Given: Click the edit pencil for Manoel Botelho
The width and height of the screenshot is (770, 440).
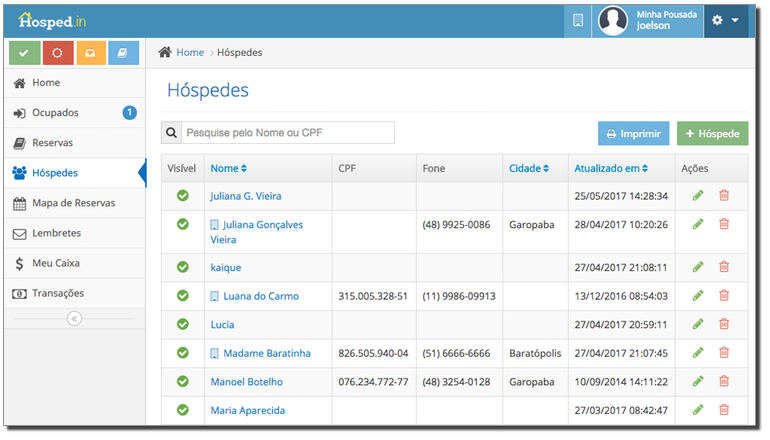Looking at the screenshot, I should point(698,382).
